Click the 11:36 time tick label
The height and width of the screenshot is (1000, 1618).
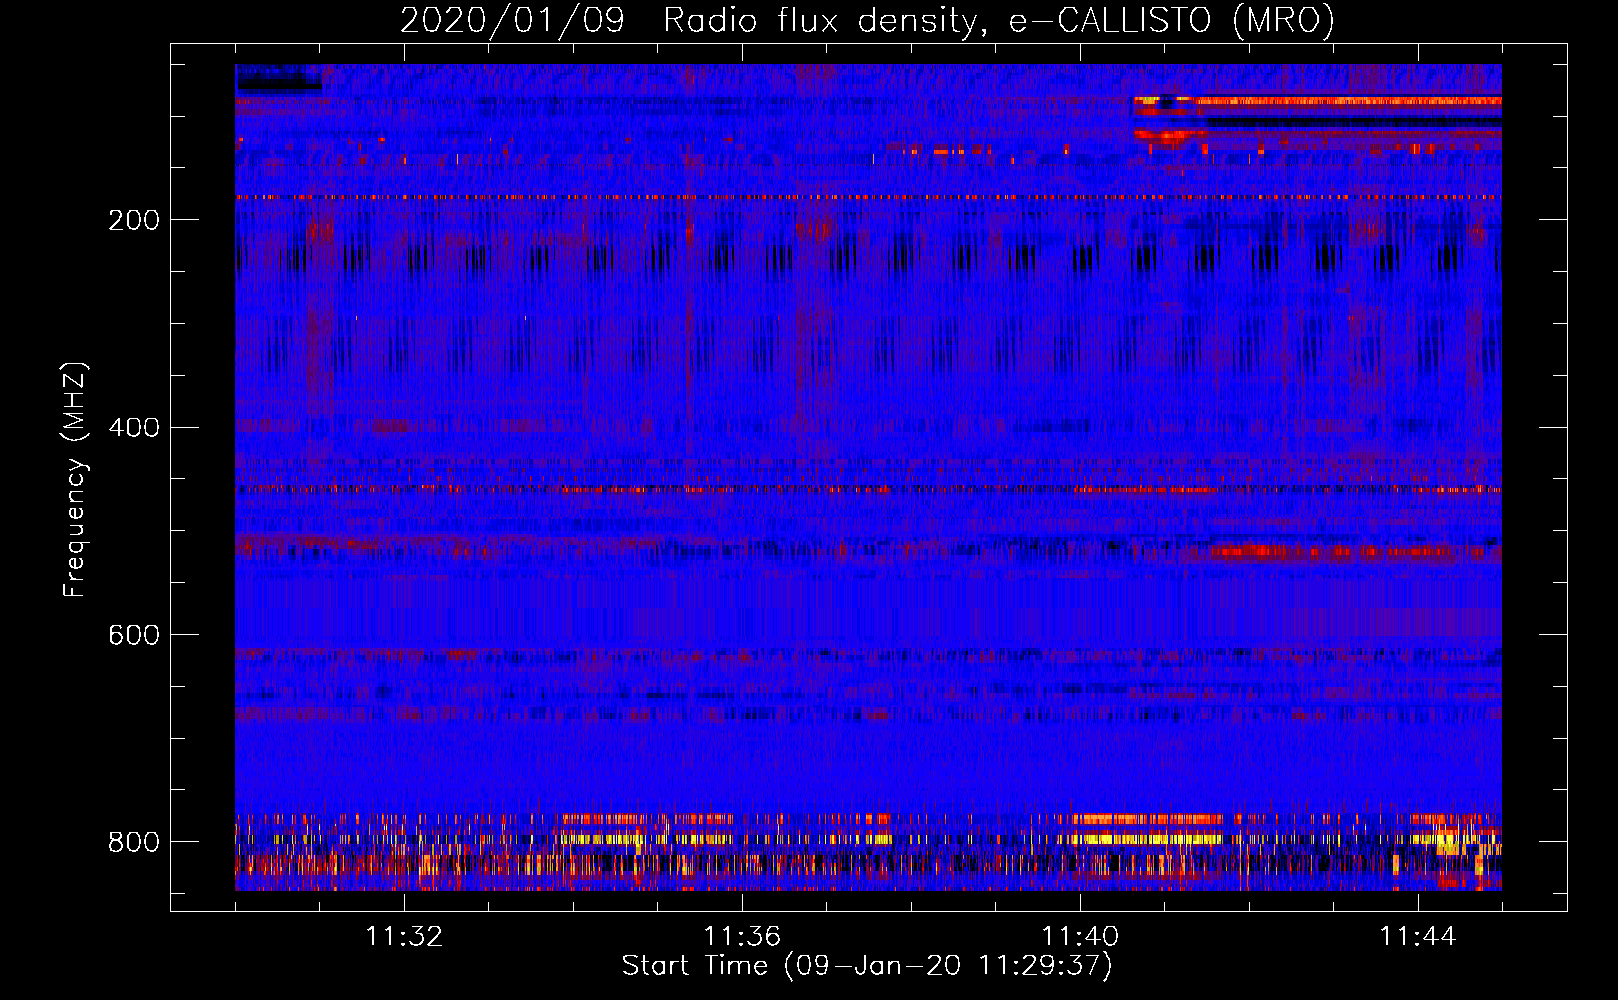click(x=742, y=937)
